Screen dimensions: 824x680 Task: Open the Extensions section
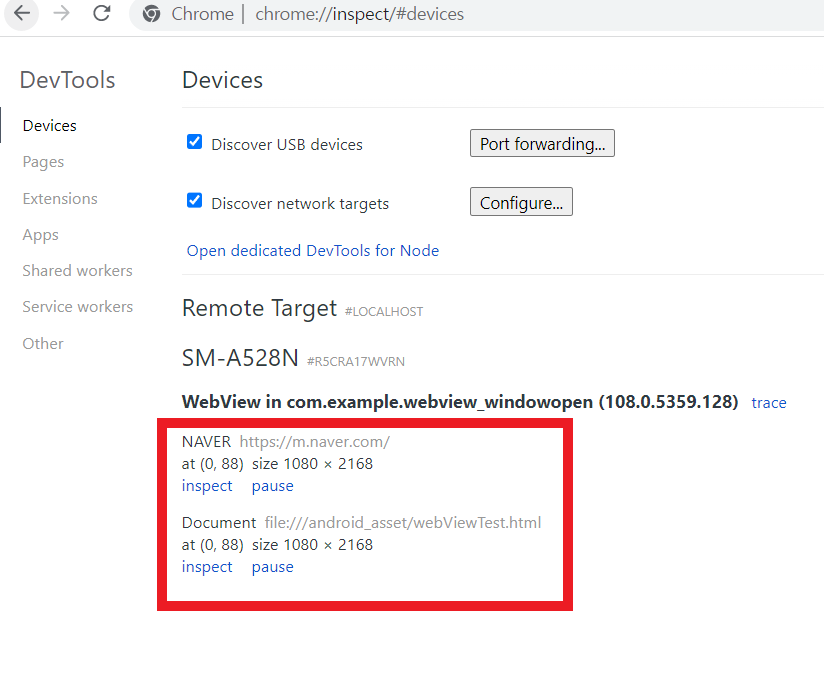pyautogui.click(x=60, y=199)
